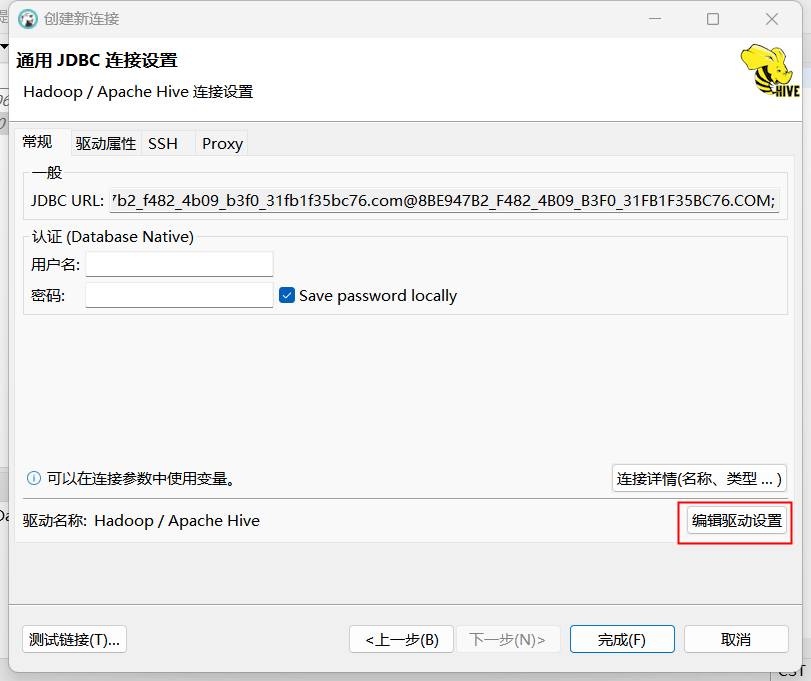Click 测试链接(T)... button
Screen dimensions: 811x681
(x=74, y=640)
